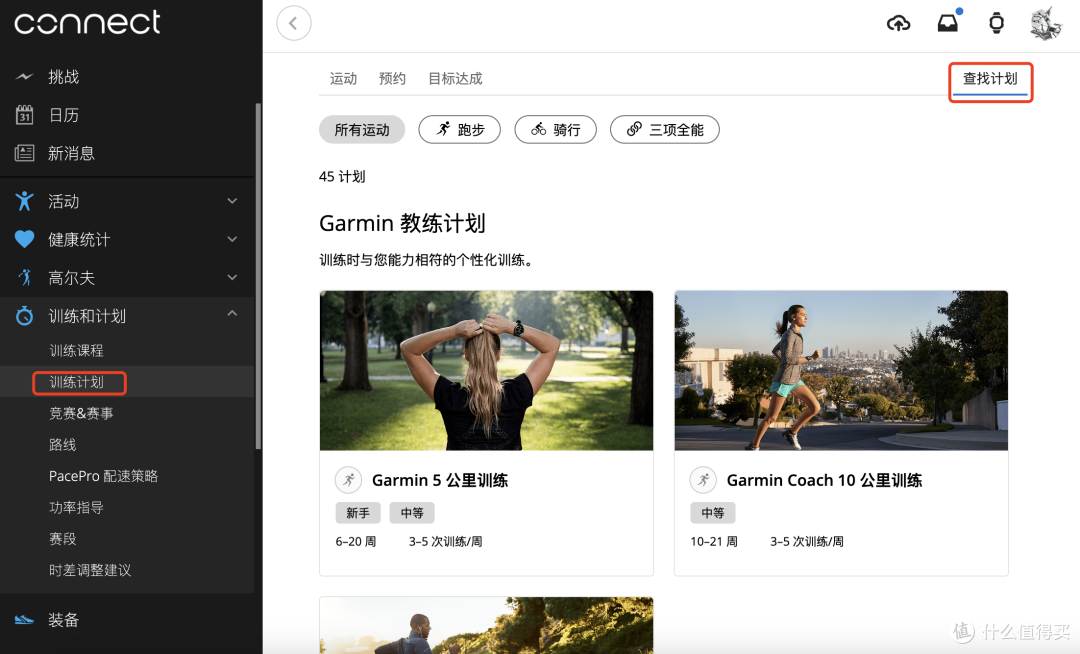Open the notifications inbox icon
Viewport: 1080px width, 654px height.
(x=948, y=23)
